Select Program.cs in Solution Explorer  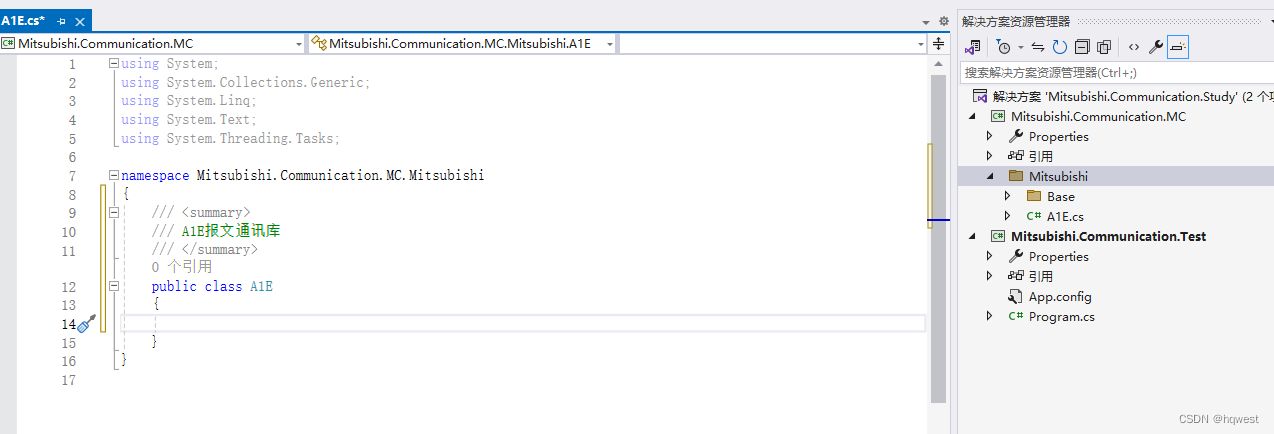pyautogui.click(x=1061, y=317)
